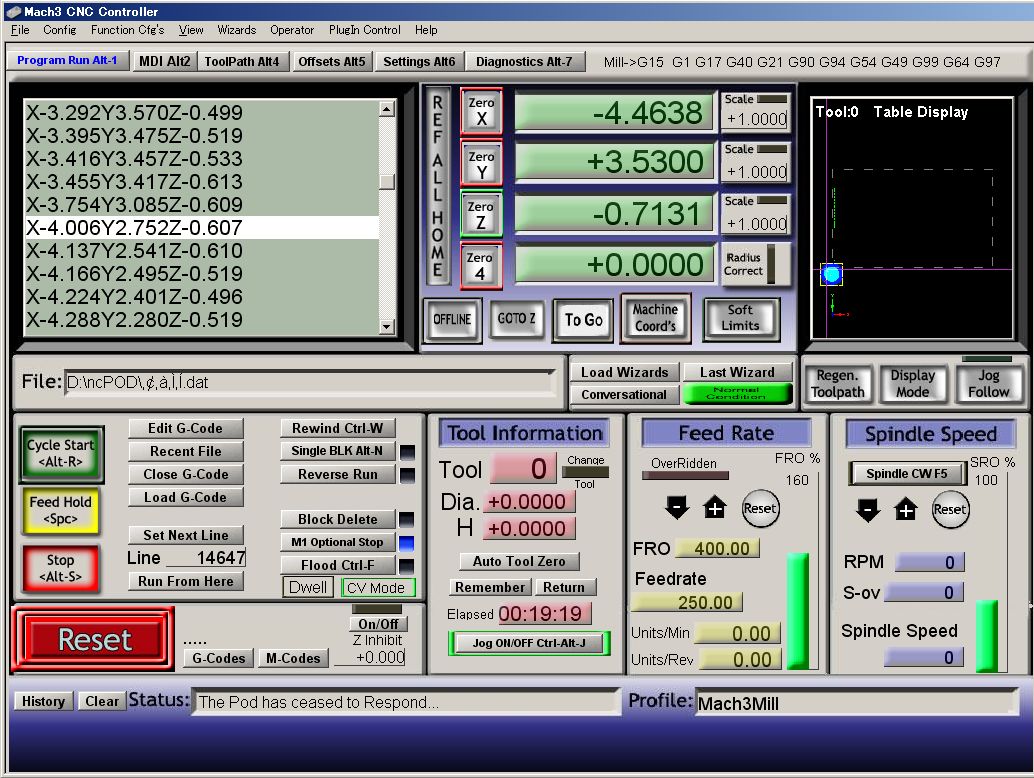Increase spindle speed with plus arrow

click(905, 510)
